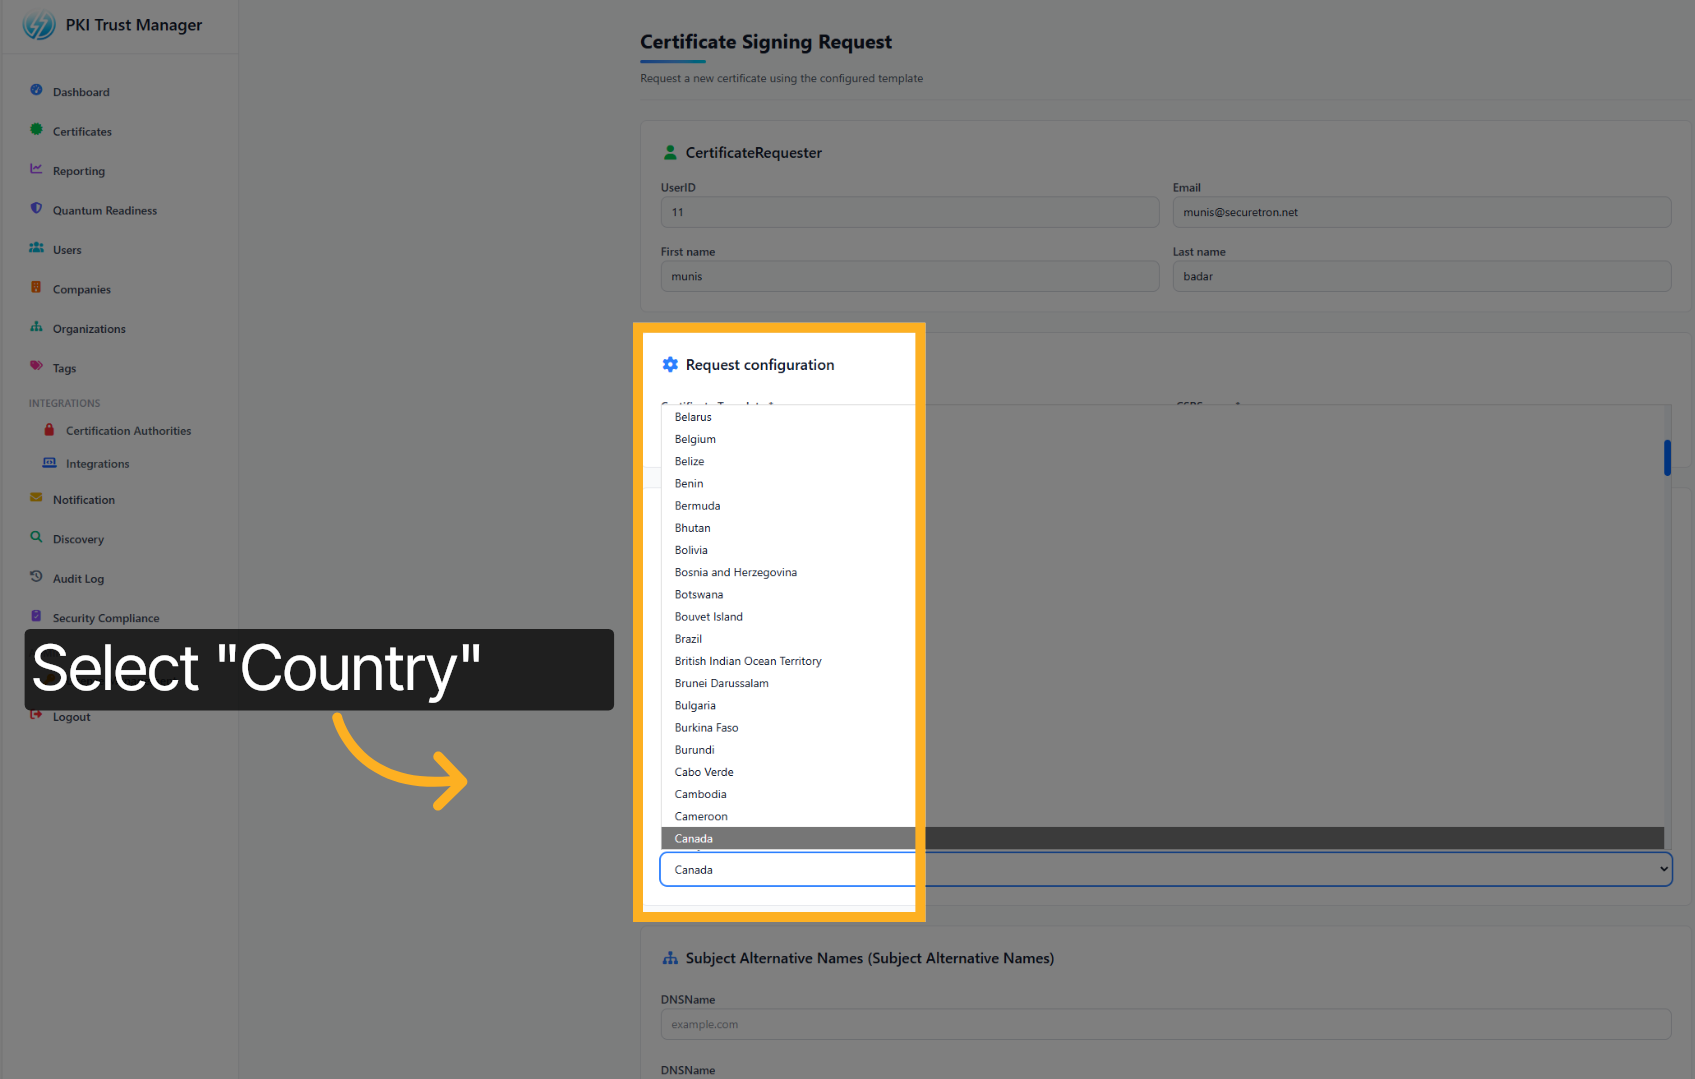The image size is (1695, 1079).
Task: Open the country dropdown showing Canada
Action: (1163, 869)
